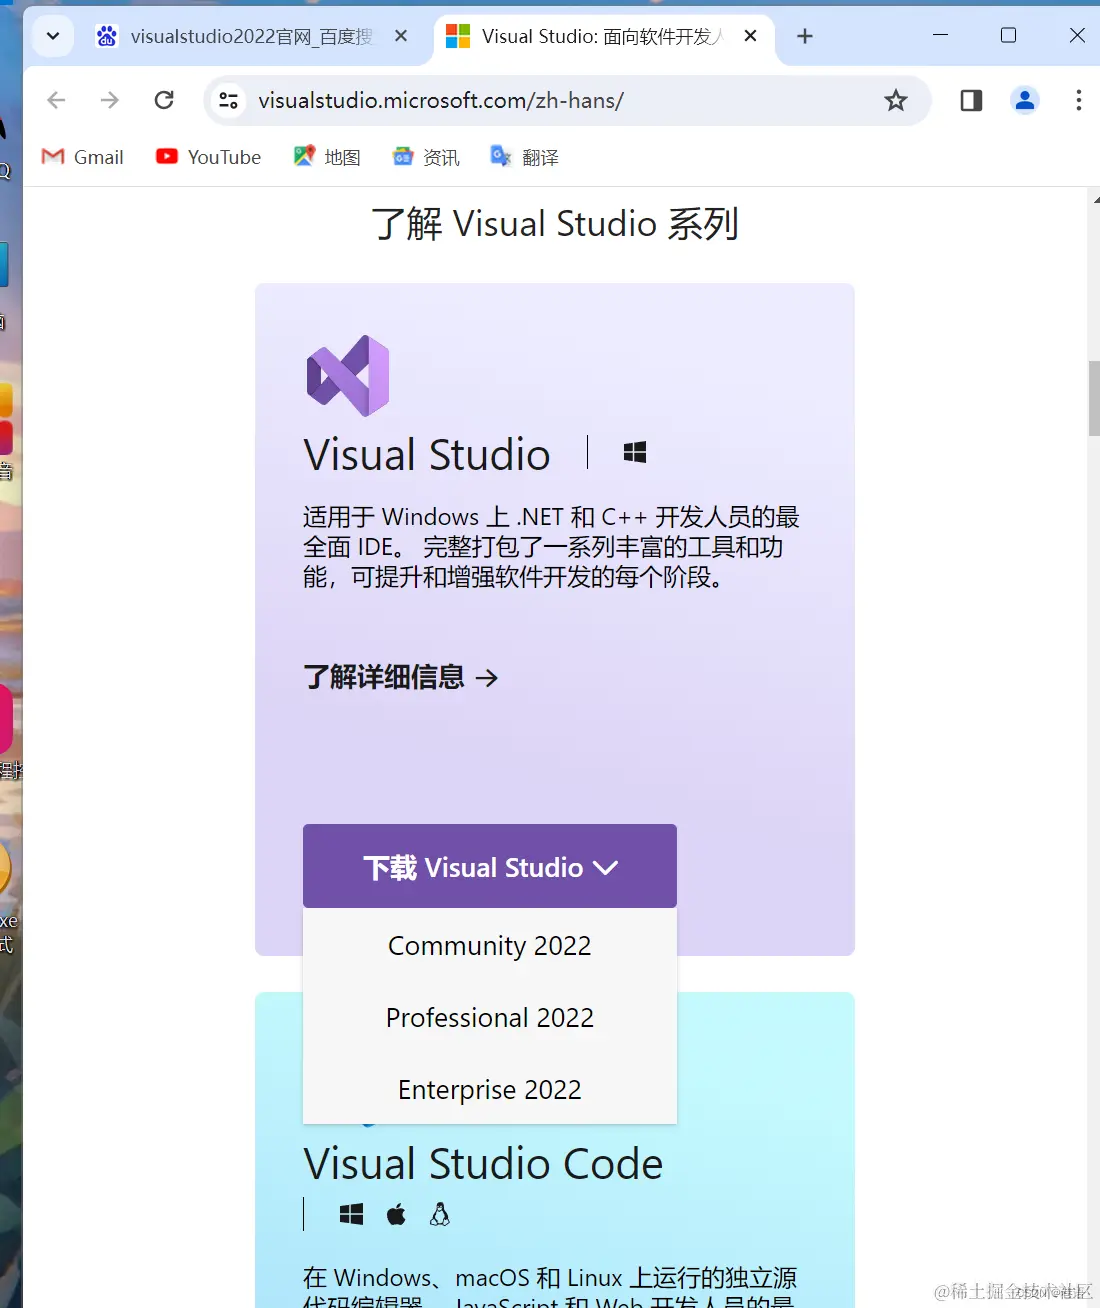
Task: Click the purple Visual Studio logo
Action: [348, 376]
